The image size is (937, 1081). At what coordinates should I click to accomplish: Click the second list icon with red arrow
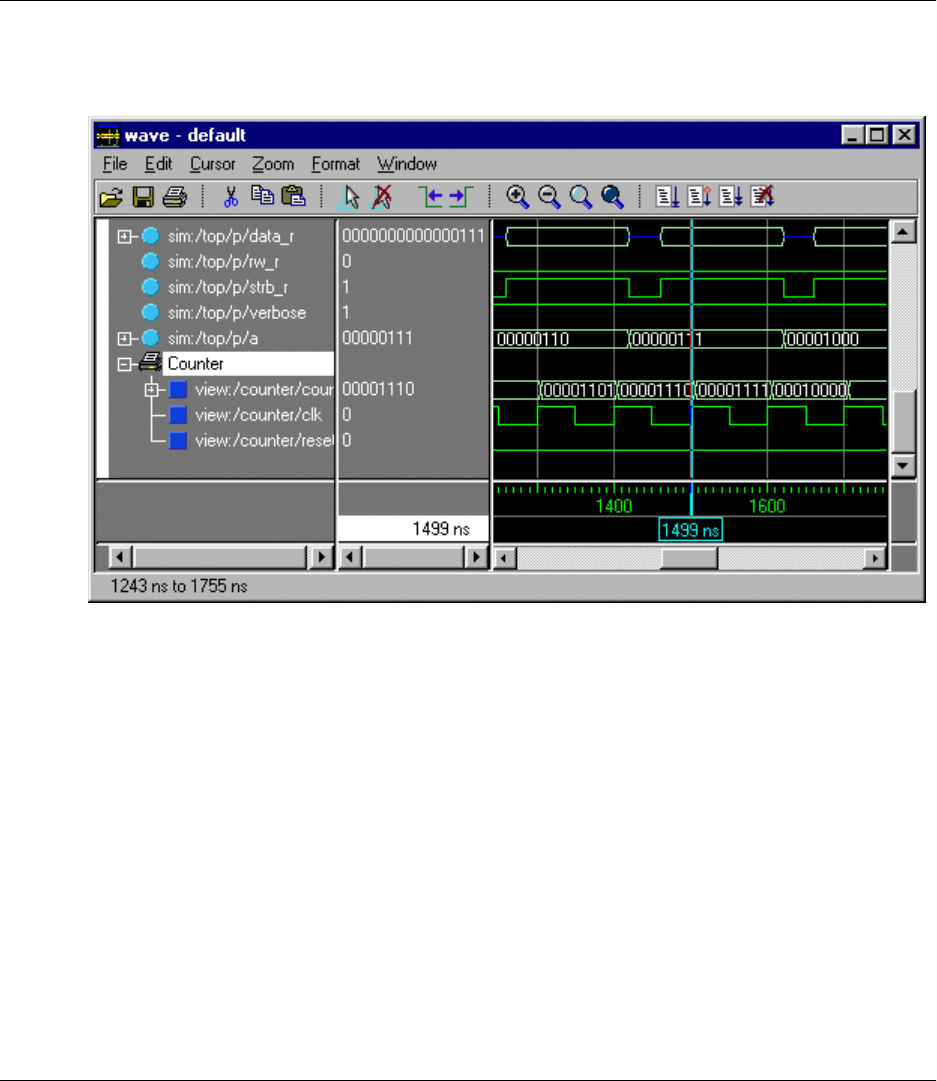pos(699,197)
